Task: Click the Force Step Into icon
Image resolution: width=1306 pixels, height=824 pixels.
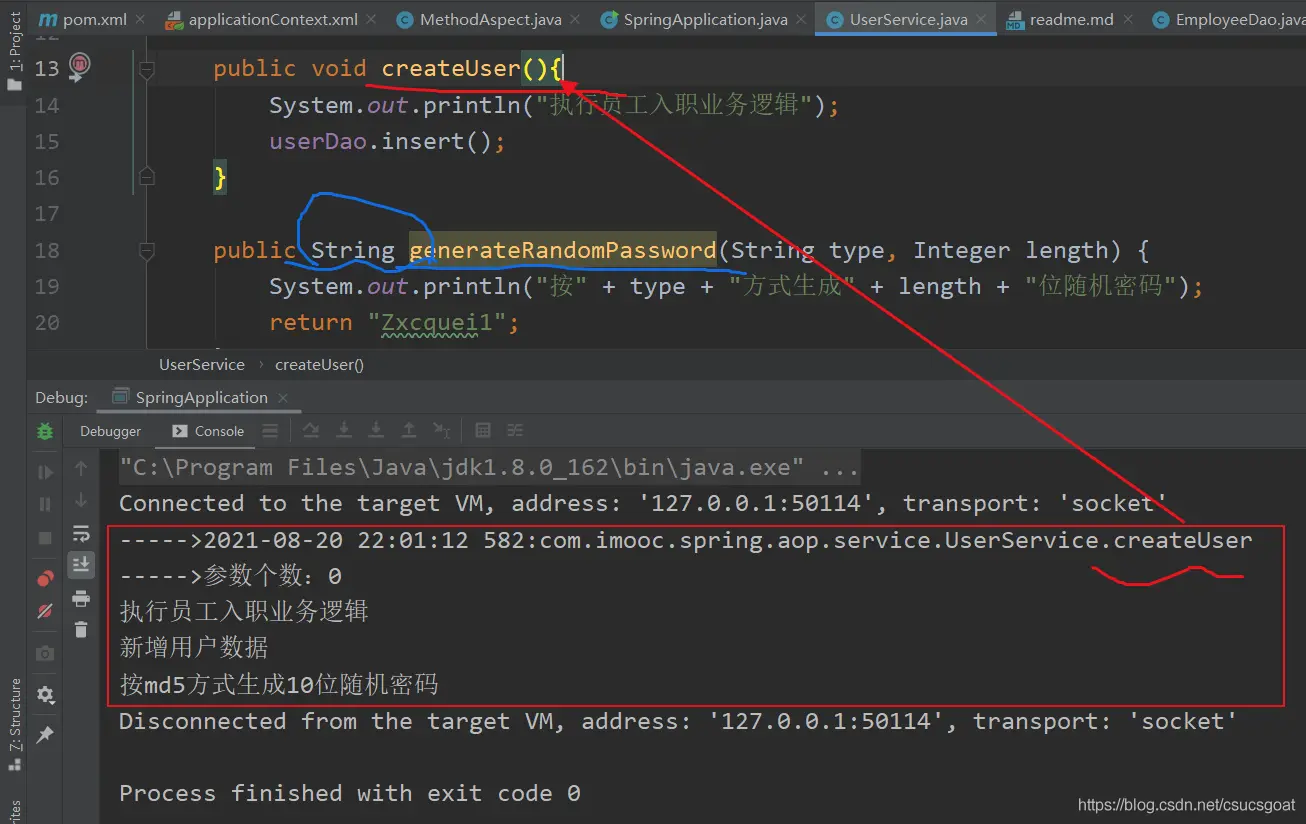Action: (x=376, y=431)
